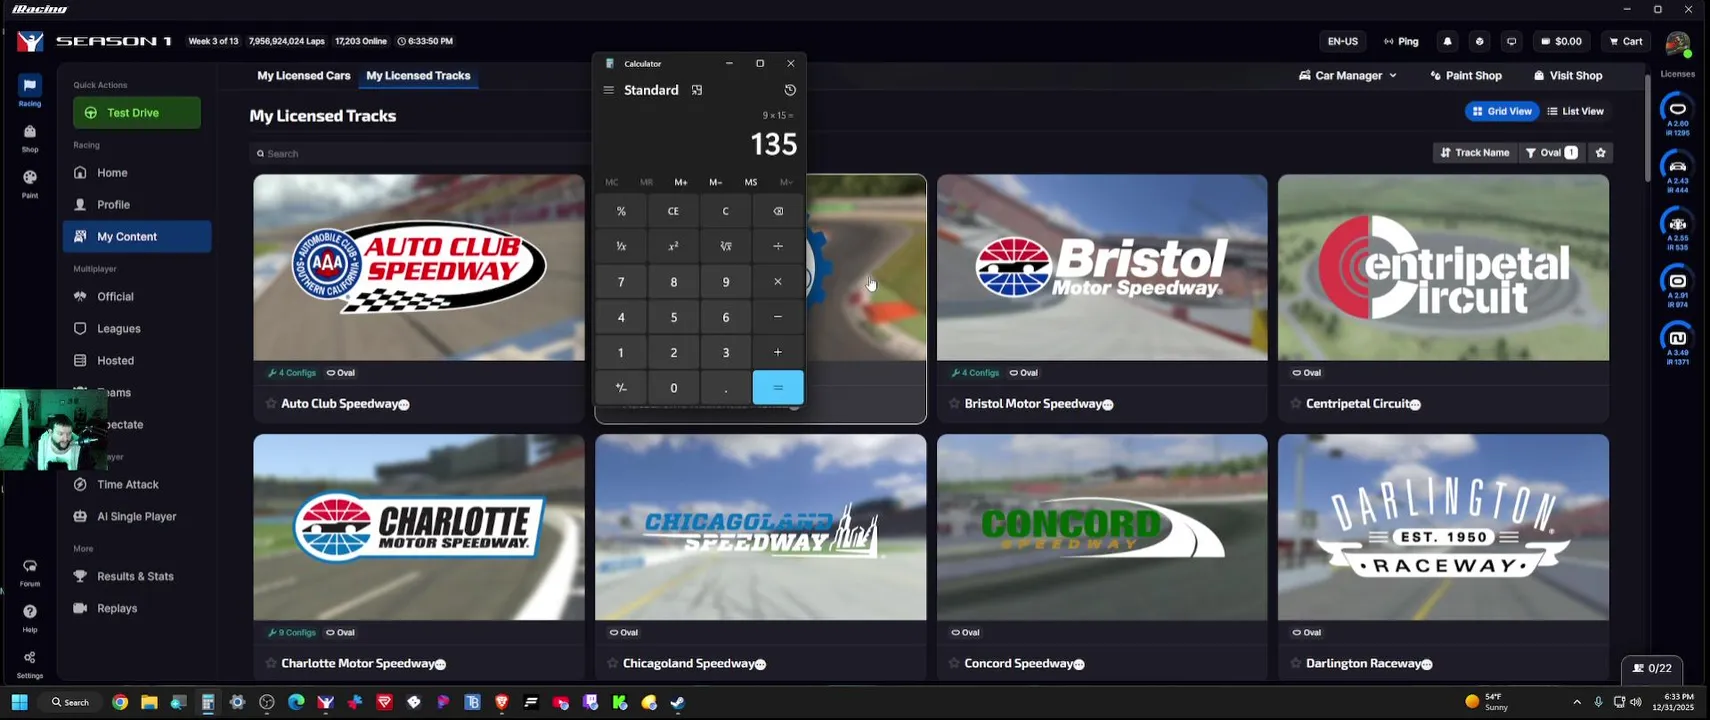Image resolution: width=1710 pixels, height=720 pixels.
Task: Click Calculator keep on top icon
Action: 697,90
